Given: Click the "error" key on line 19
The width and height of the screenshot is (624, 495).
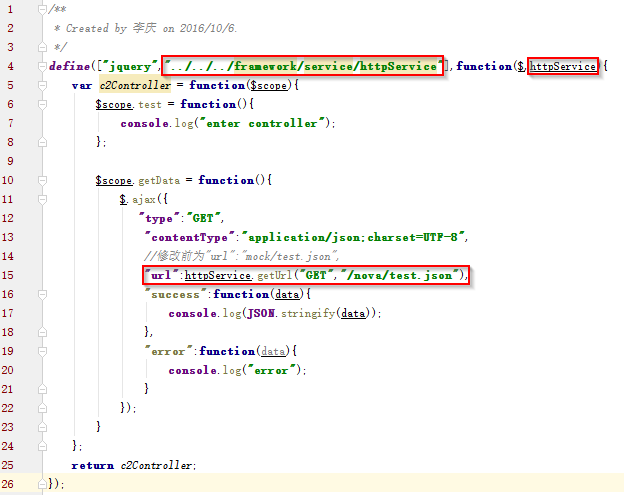Looking at the screenshot, I should 168,351.
